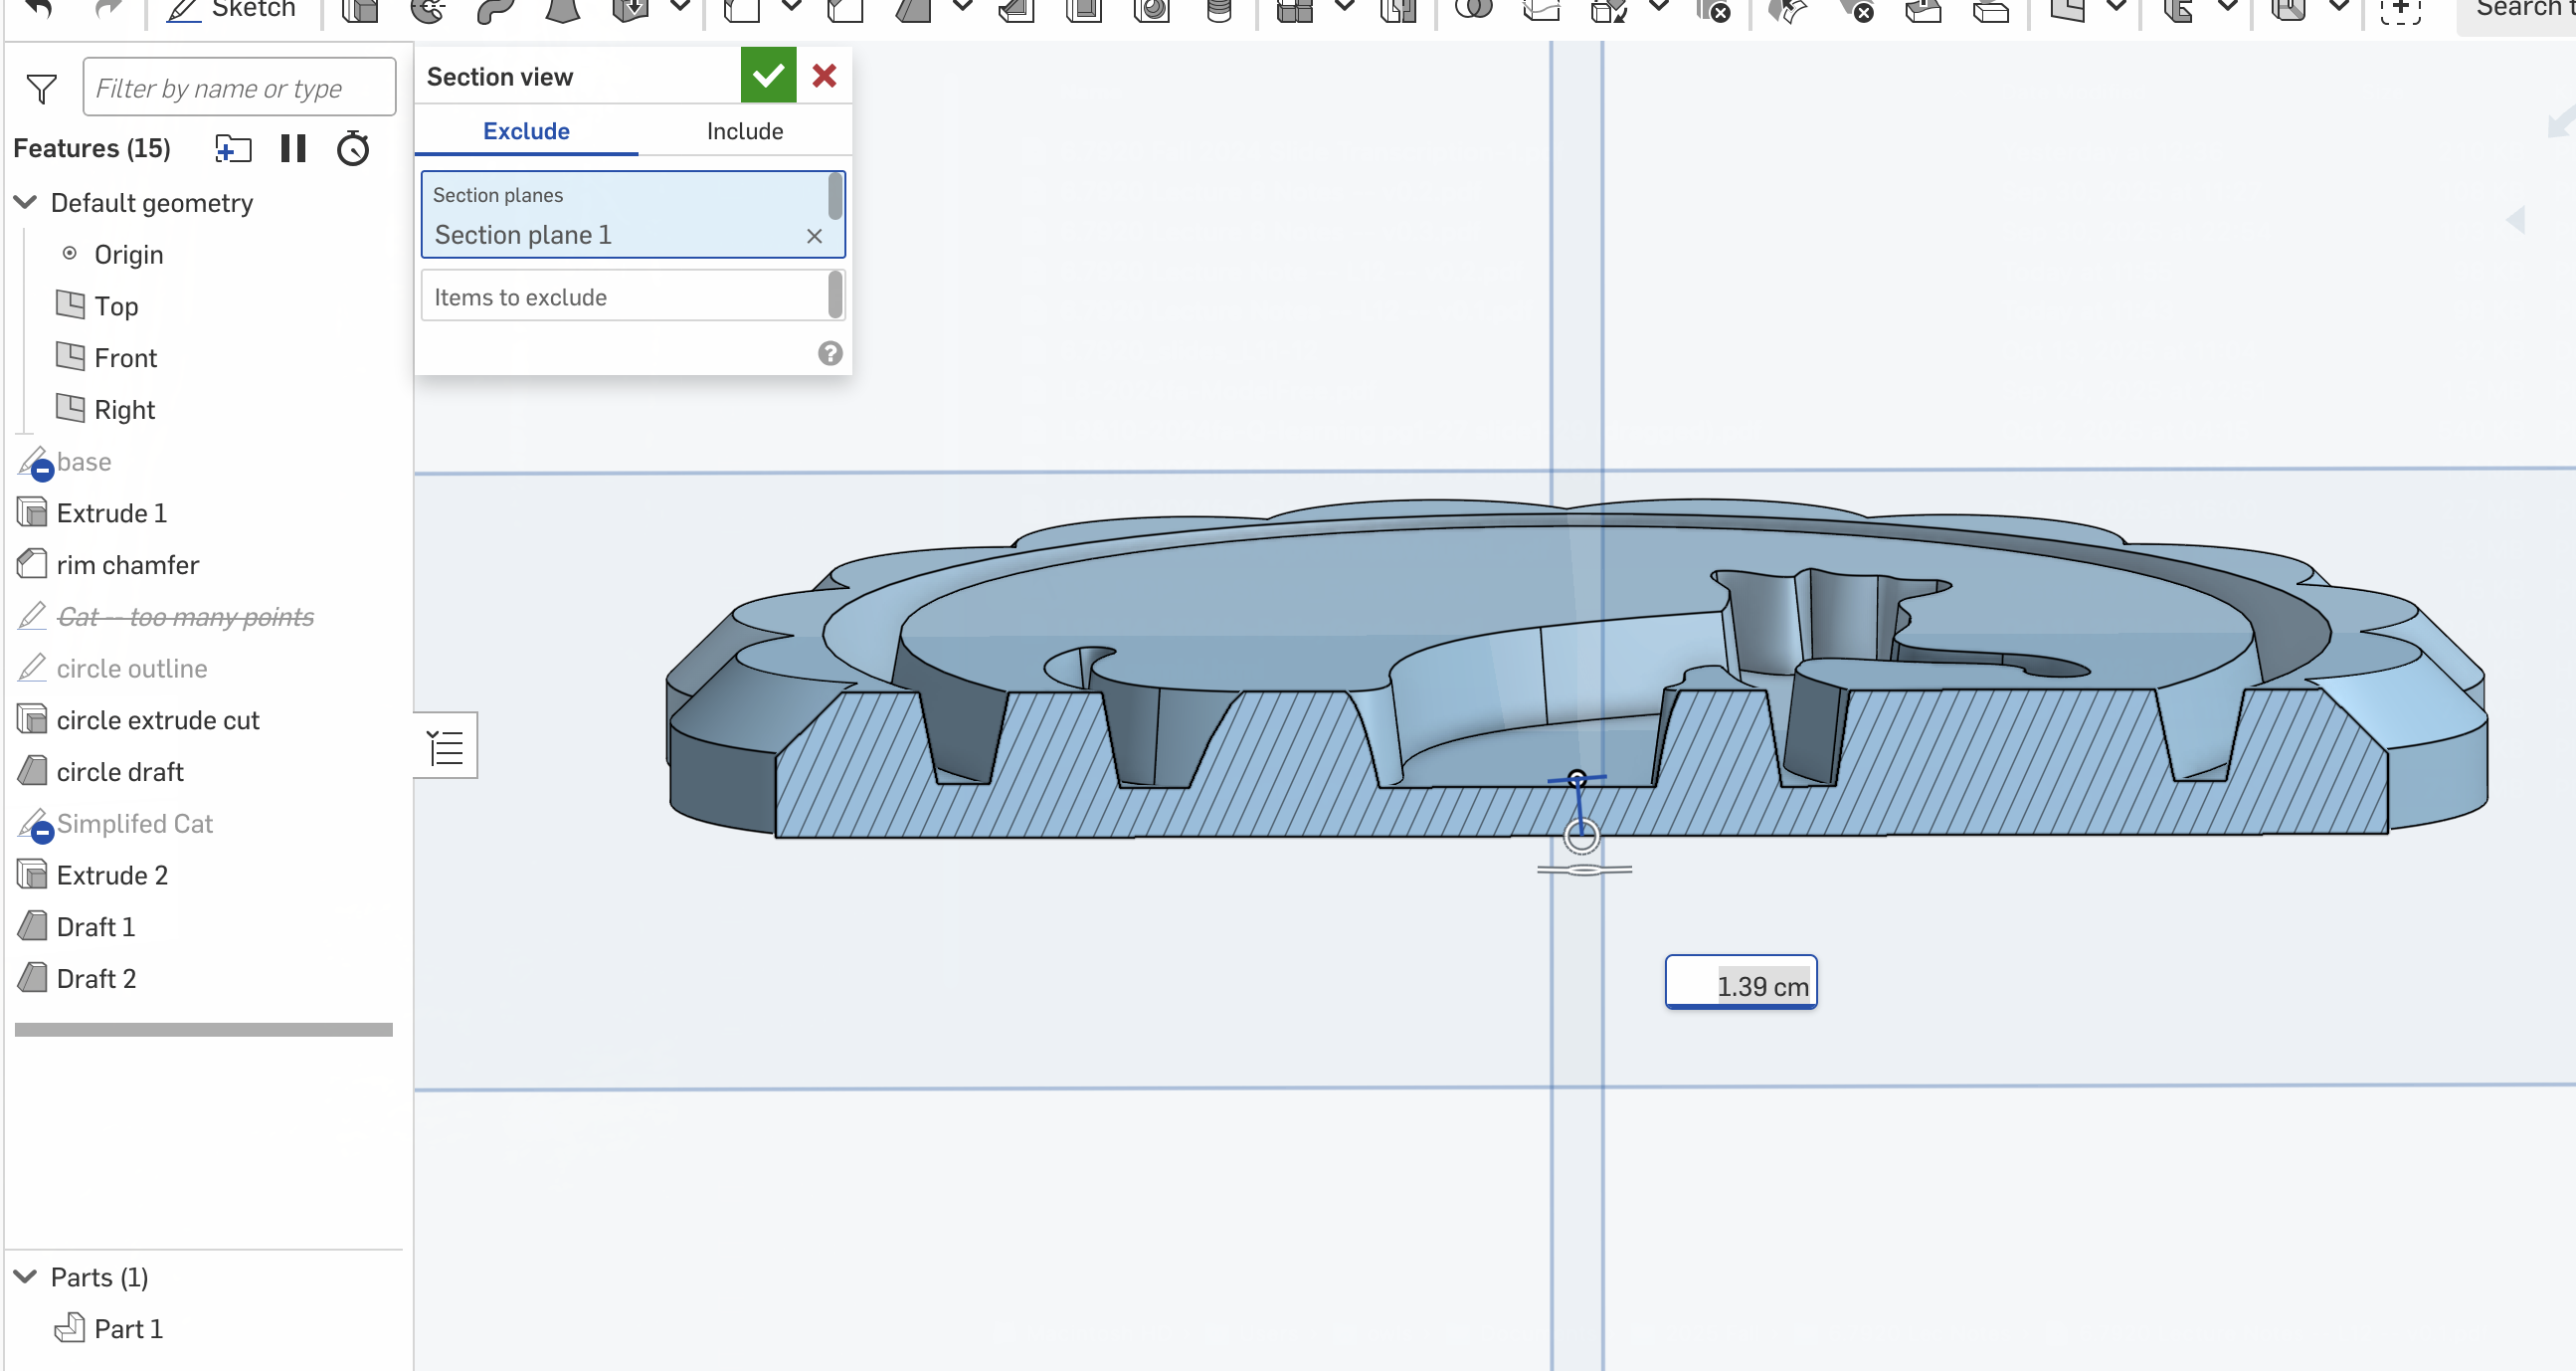Click the rollback pause bars icon
Image resolution: width=2576 pixels, height=1371 pixels.
point(293,149)
